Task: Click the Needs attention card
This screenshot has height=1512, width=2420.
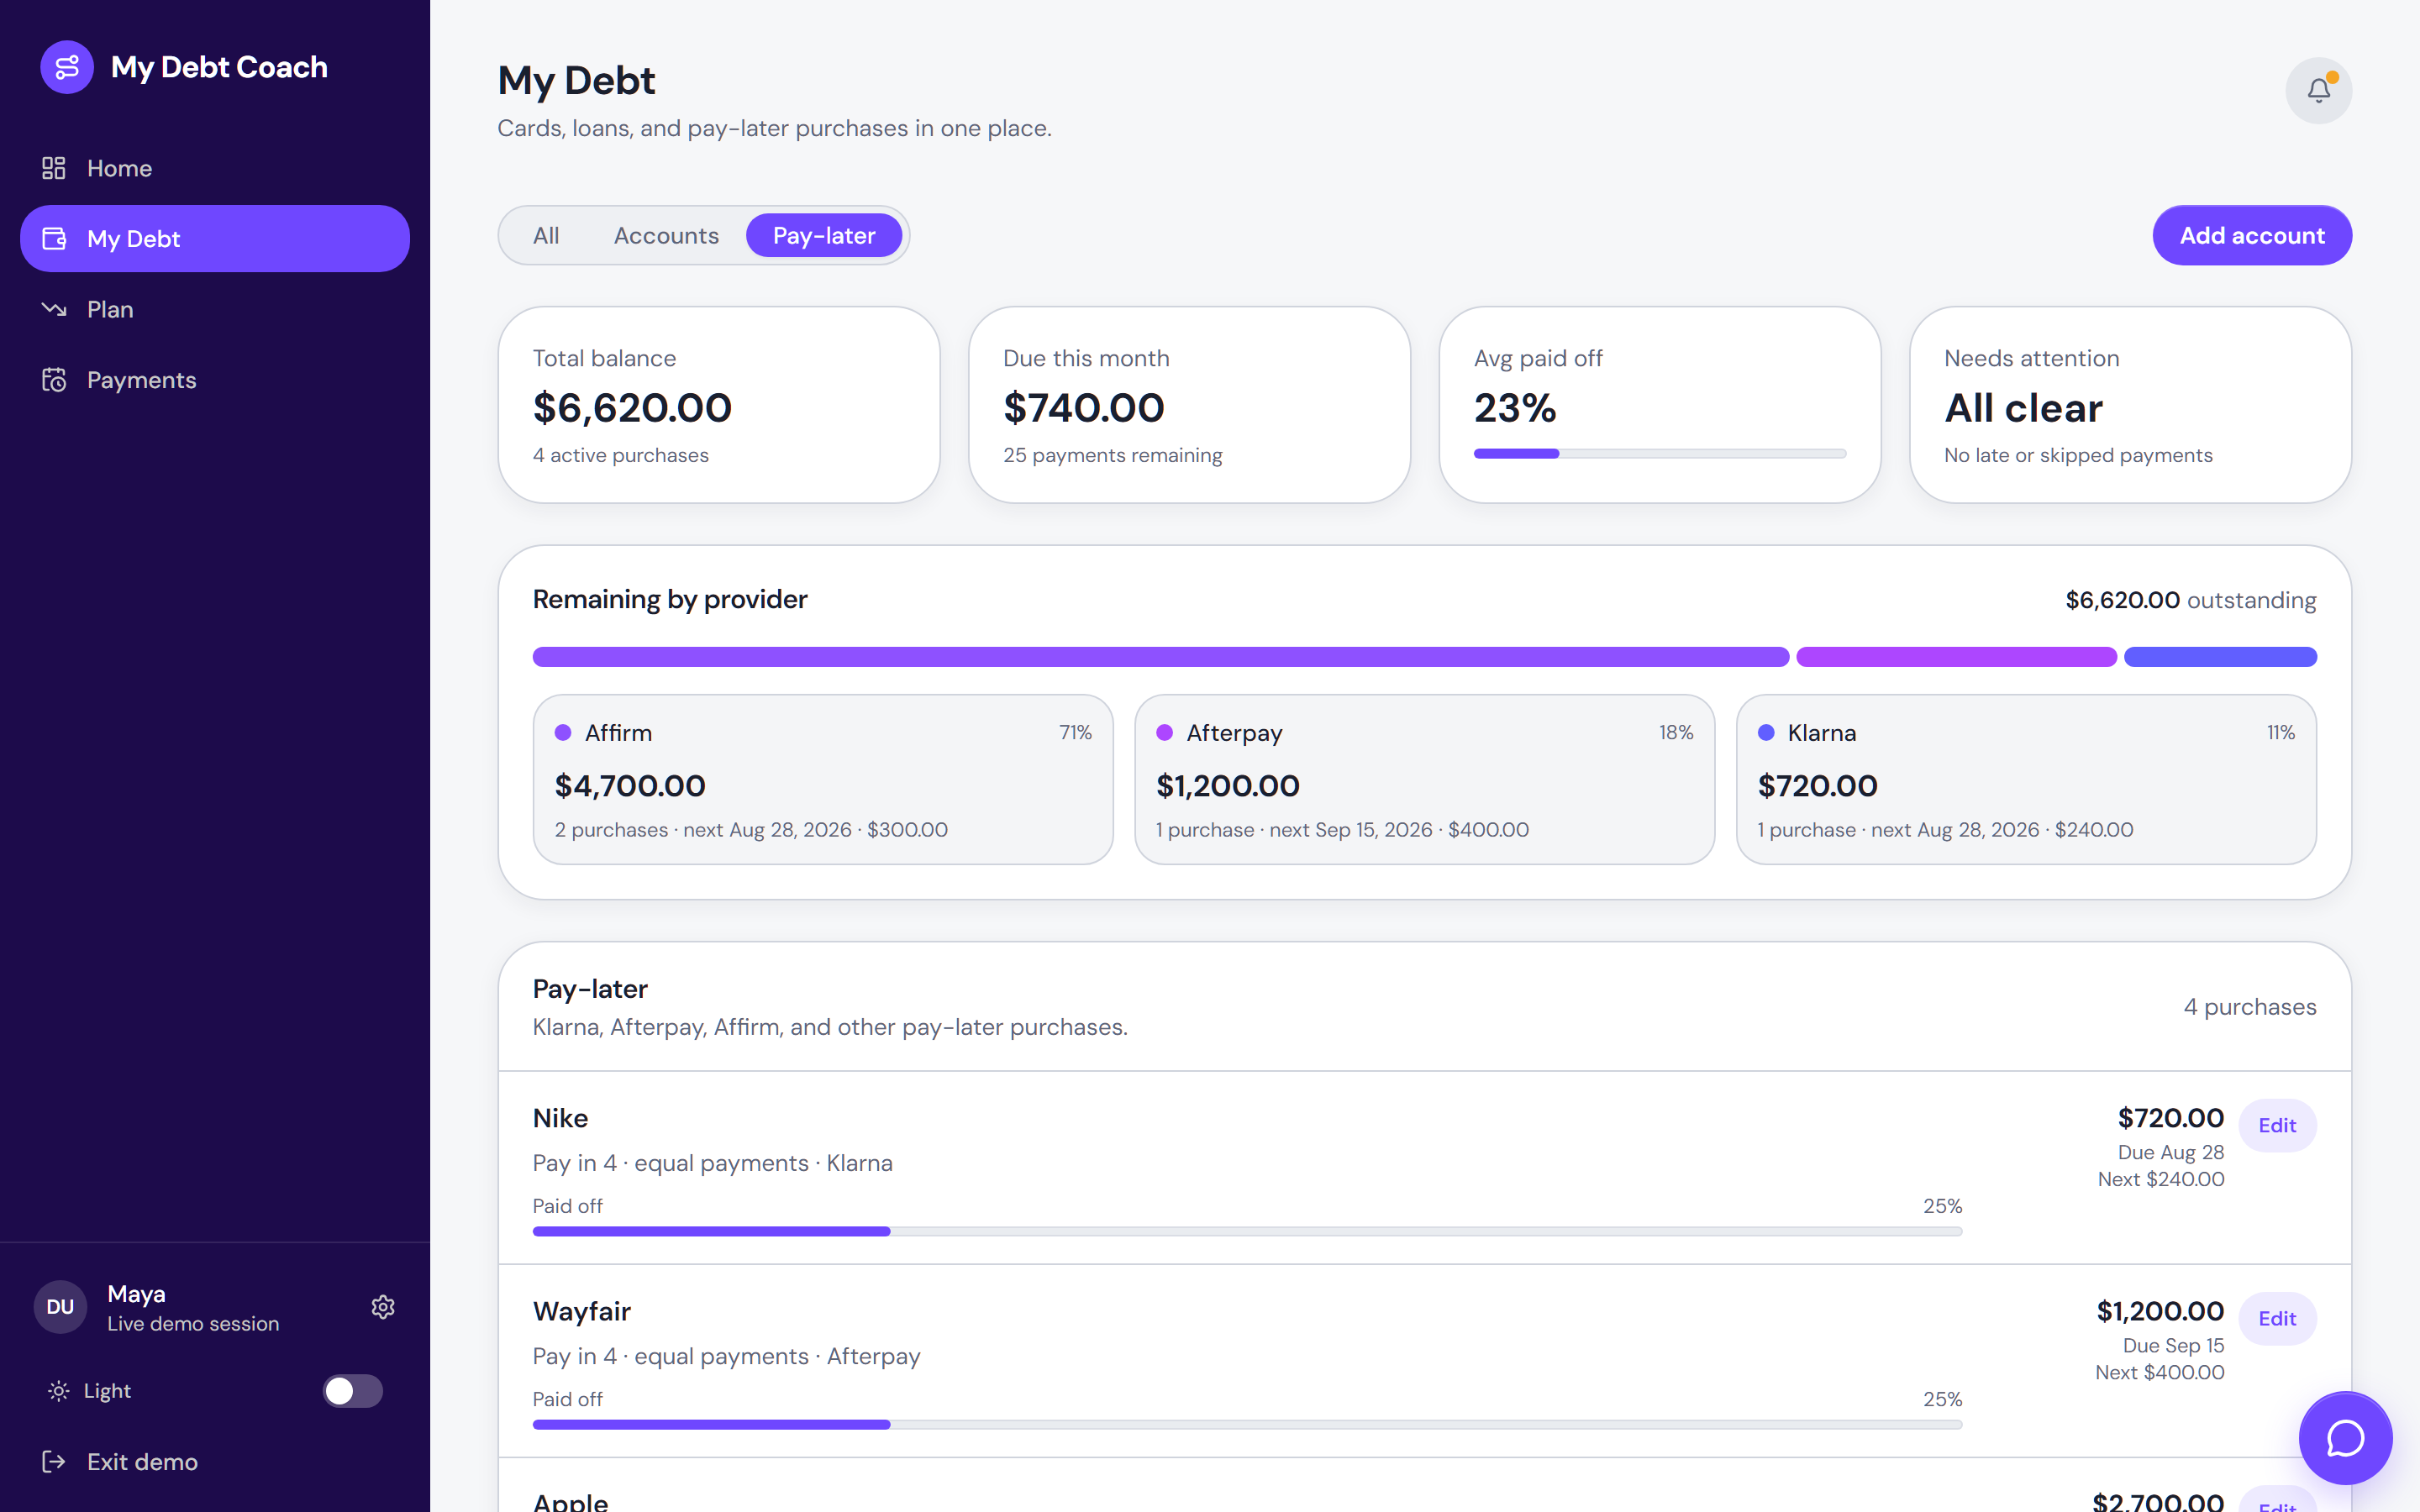Action: (x=2130, y=405)
